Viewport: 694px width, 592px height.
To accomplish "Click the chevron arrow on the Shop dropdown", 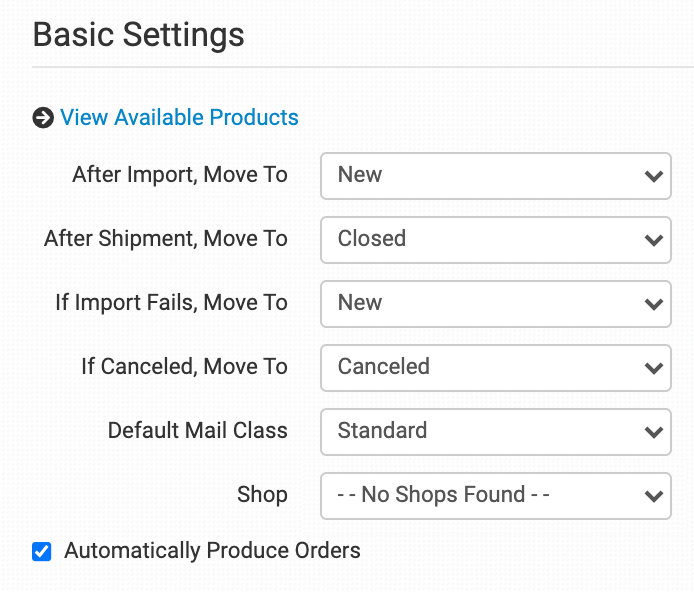I will tap(654, 496).
